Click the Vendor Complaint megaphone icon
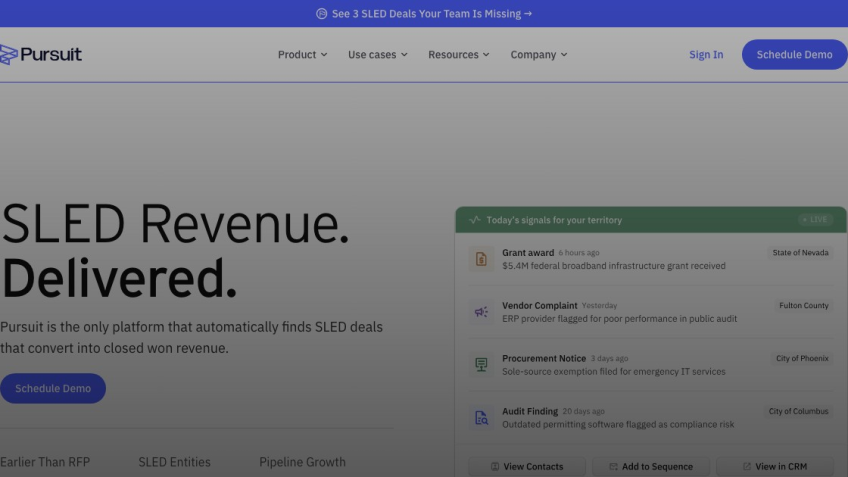Image resolution: width=848 pixels, height=477 pixels. pos(481,312)
